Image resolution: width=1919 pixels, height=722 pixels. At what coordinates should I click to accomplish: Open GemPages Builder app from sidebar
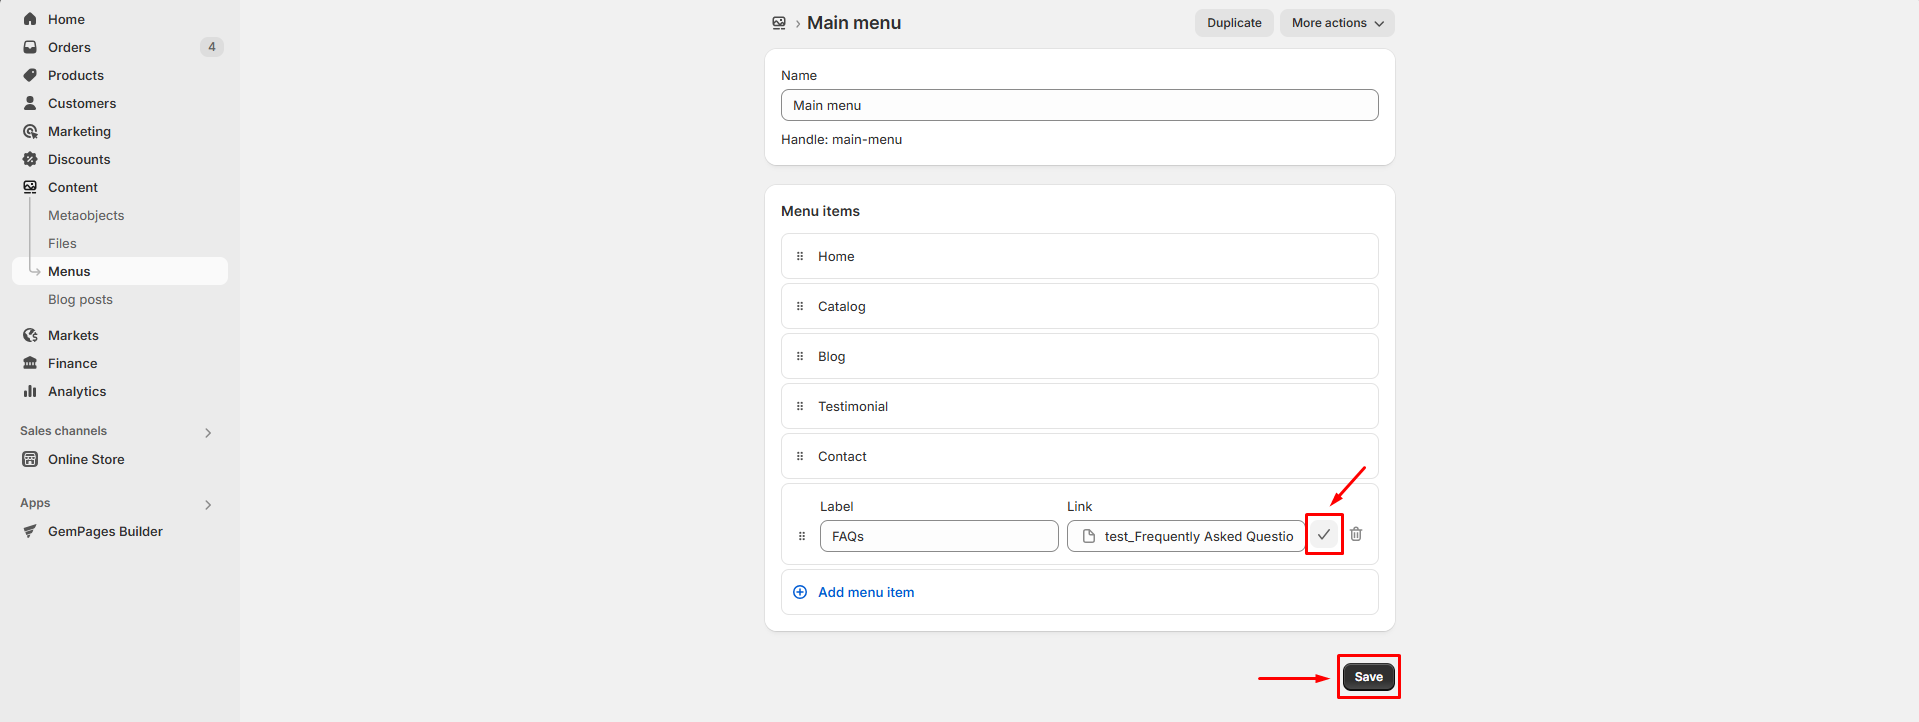click(105, 532)
